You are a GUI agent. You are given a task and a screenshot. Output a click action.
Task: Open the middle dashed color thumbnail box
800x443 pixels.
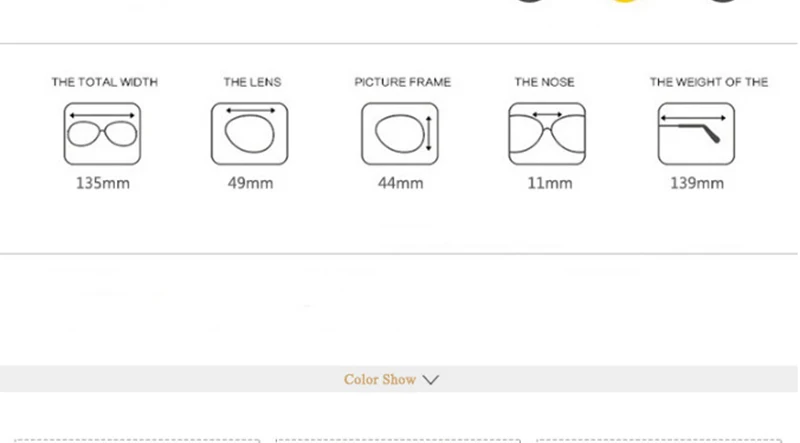pos(398,440)
